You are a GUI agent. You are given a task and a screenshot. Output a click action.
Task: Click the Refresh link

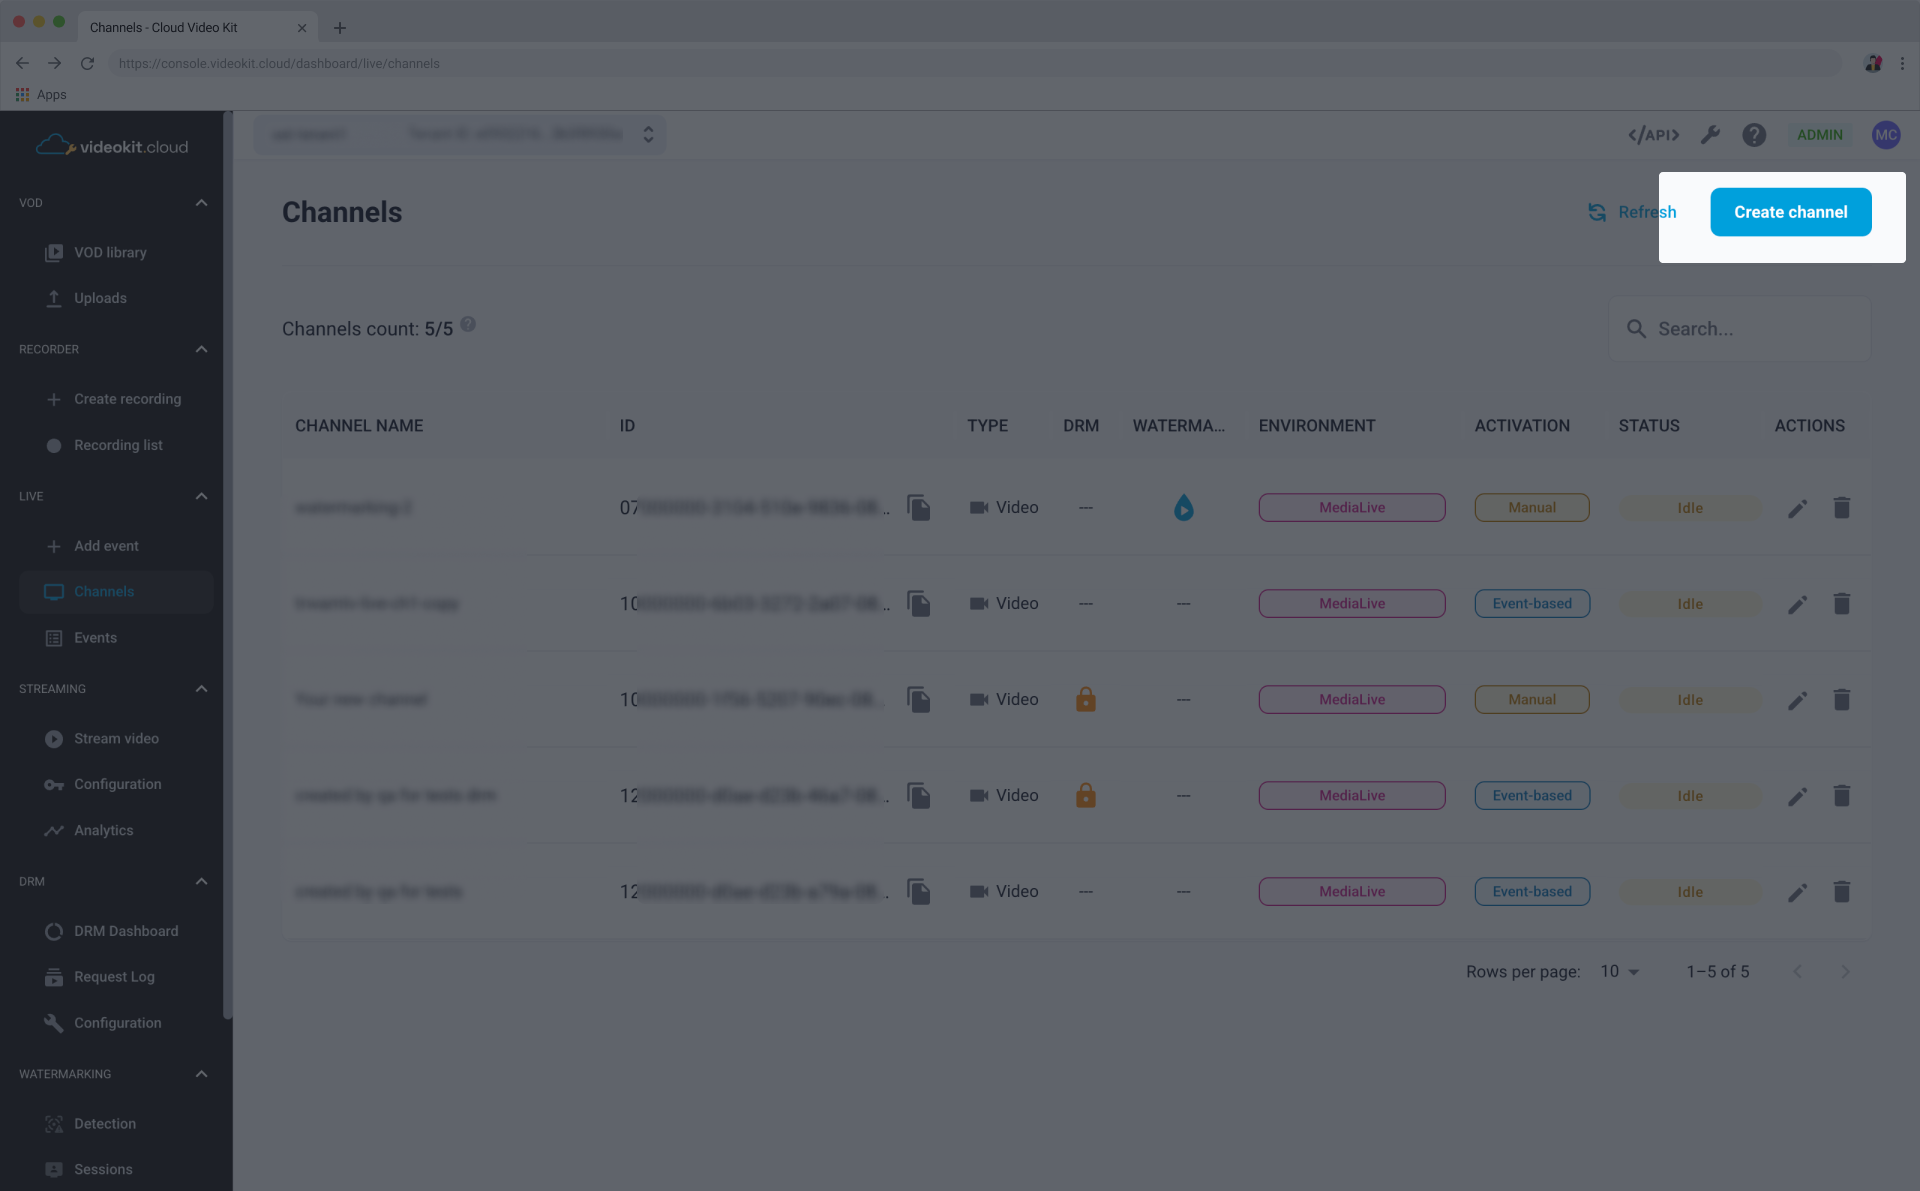pos(1632,212)
